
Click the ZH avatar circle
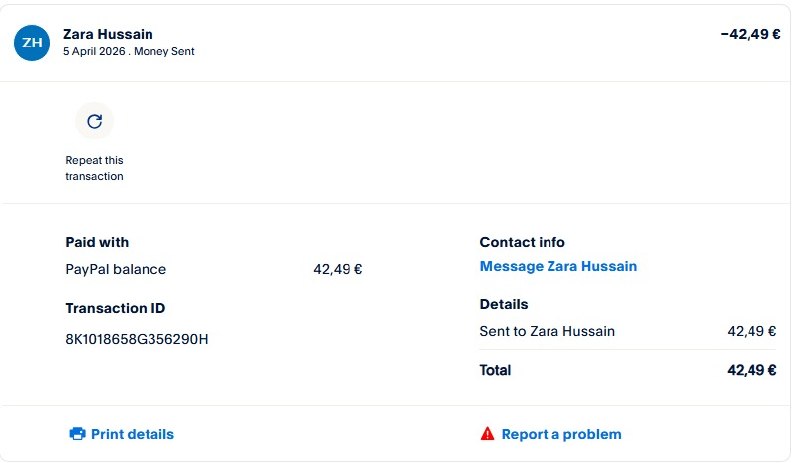[x=31, y=42]
